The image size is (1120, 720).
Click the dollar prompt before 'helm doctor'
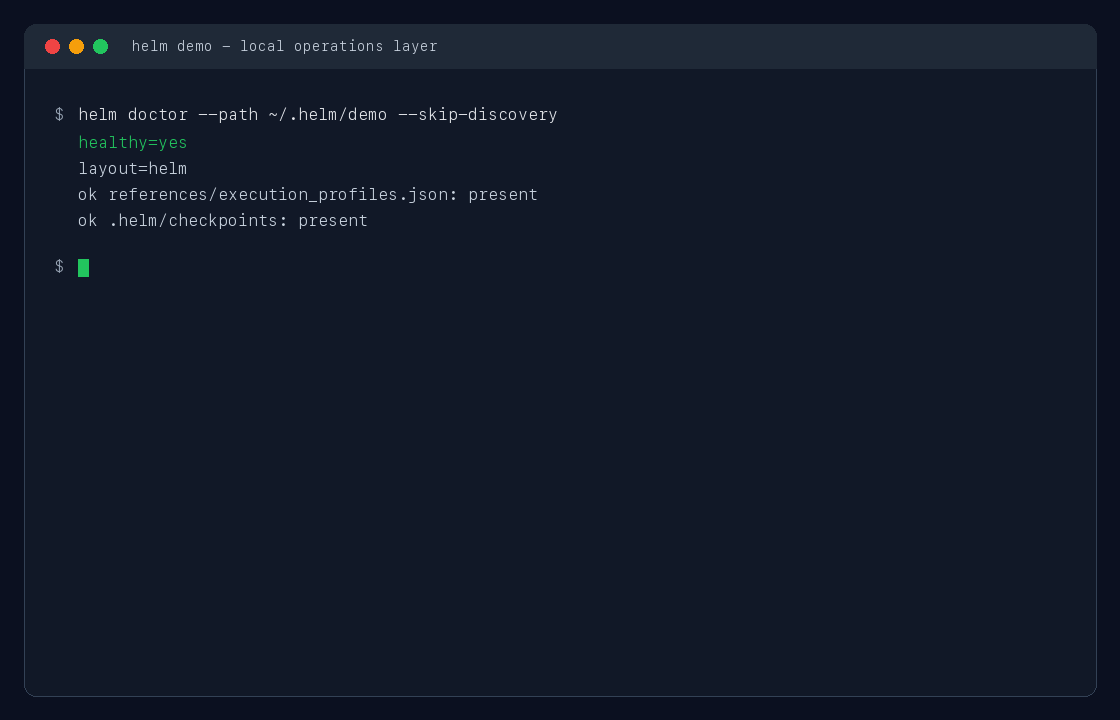(59, 115)
